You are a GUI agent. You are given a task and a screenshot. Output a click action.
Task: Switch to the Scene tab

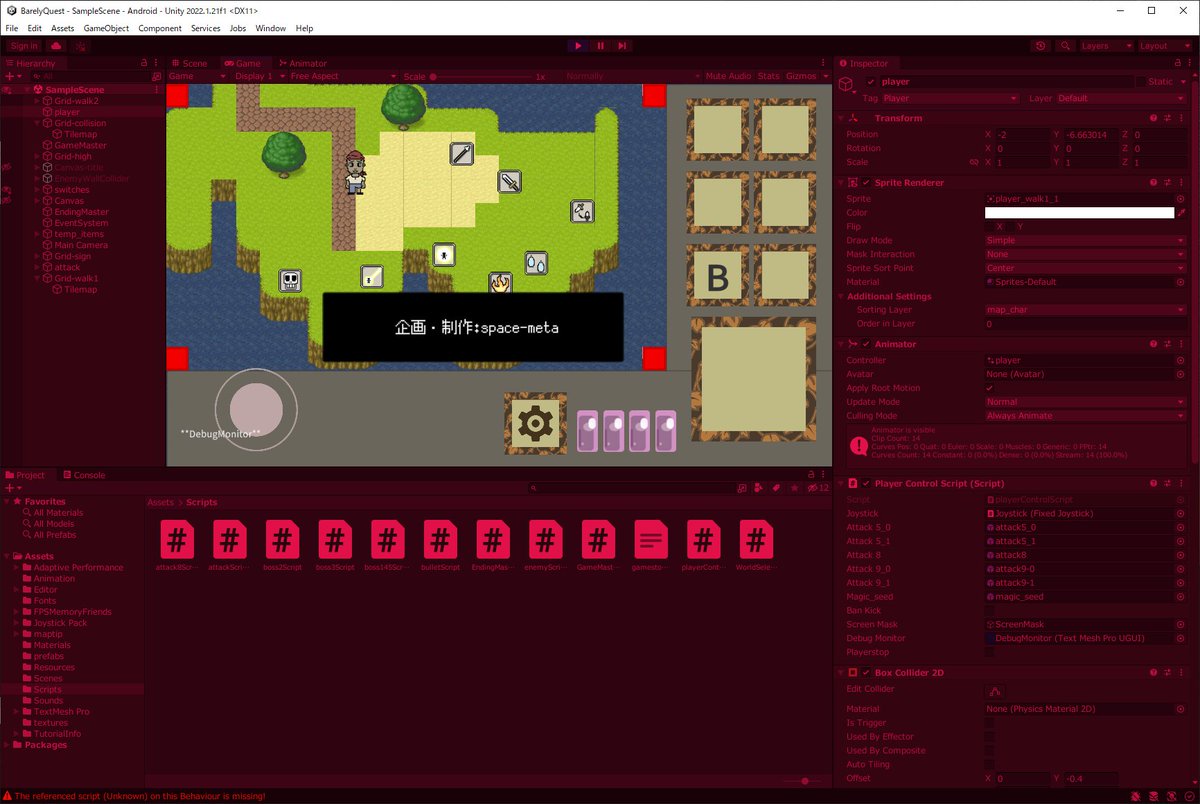coord(189,63)
